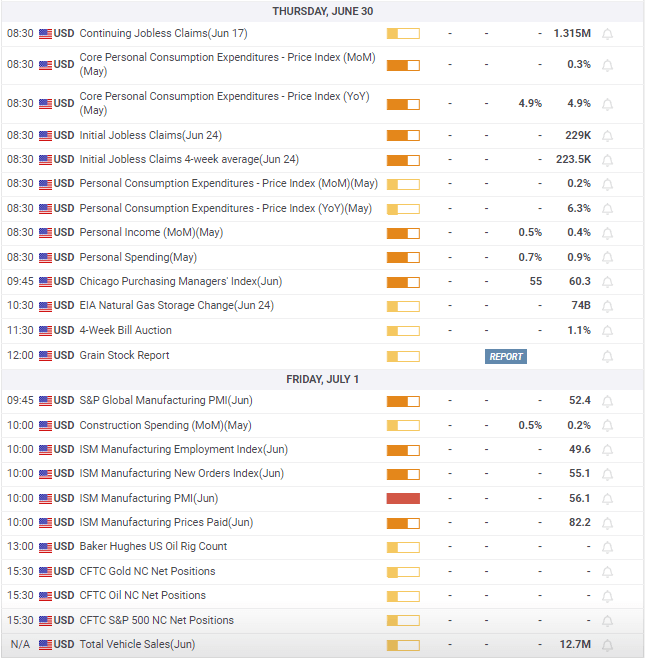Click bell for Construction Spending (MoM)

pos(607,426)
